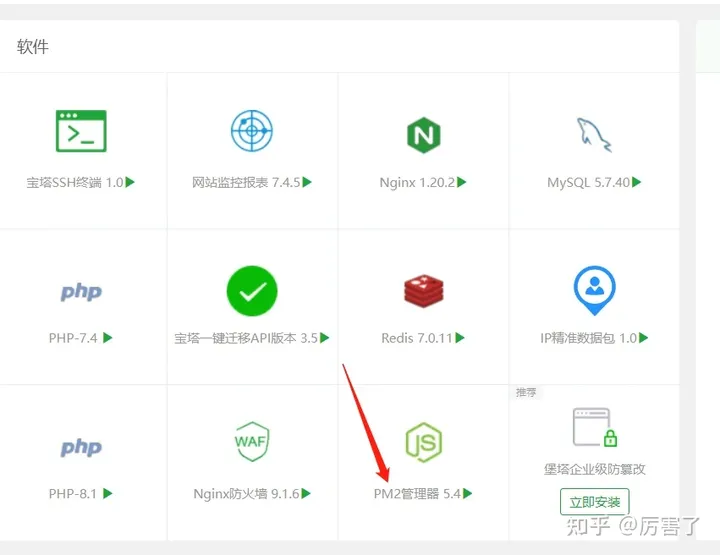Click the play arrow beside PM2管理器 5.4
The width and height of the screenshot is (720, 555).
(467, 493)
